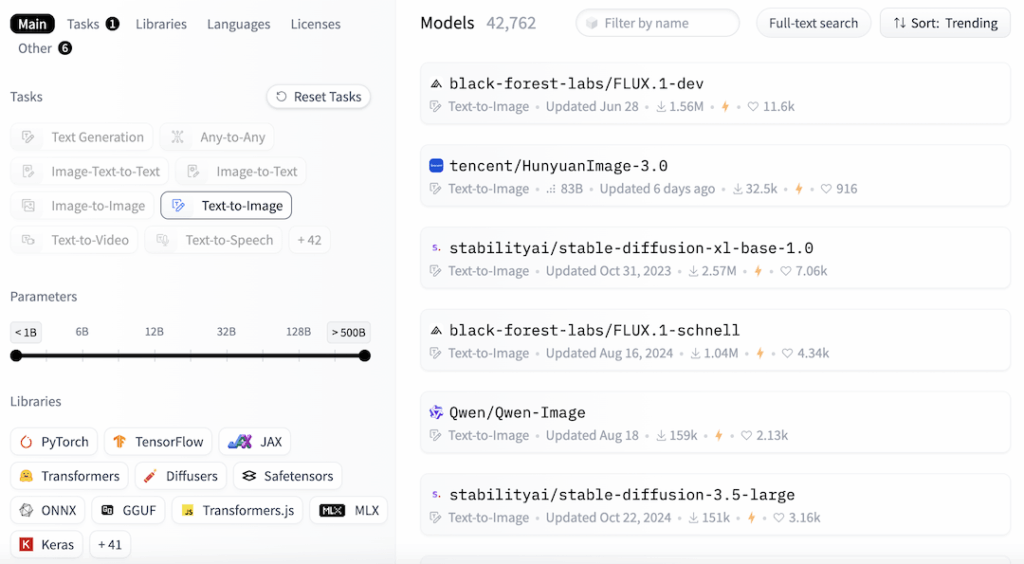This screenshot has height=564, width=1024.
Task: Click the Hugging Face Transformers emoji icon
Action: 26,476
